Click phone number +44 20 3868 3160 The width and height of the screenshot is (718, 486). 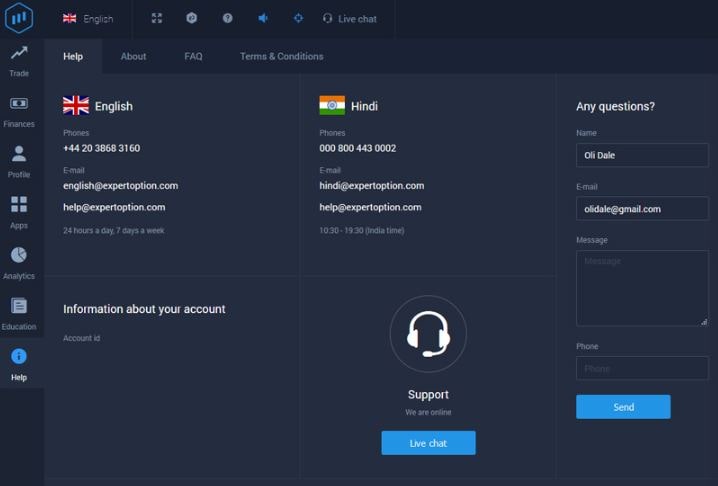102,148
